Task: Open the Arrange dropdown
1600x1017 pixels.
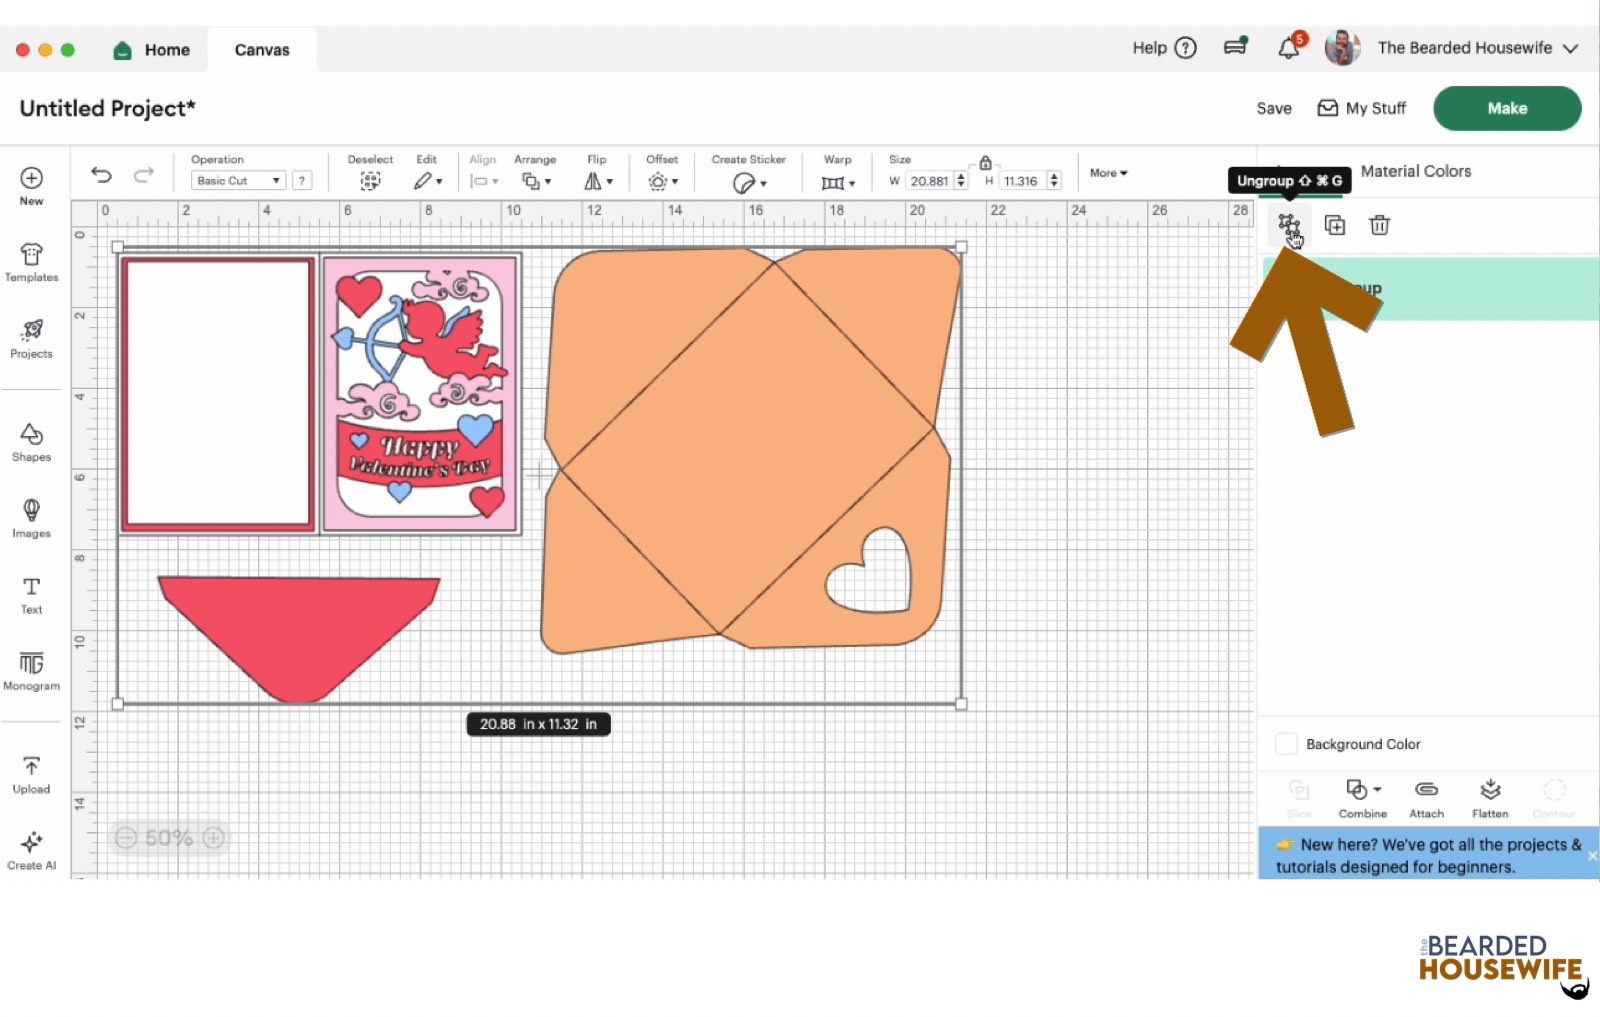Action: 536,181
